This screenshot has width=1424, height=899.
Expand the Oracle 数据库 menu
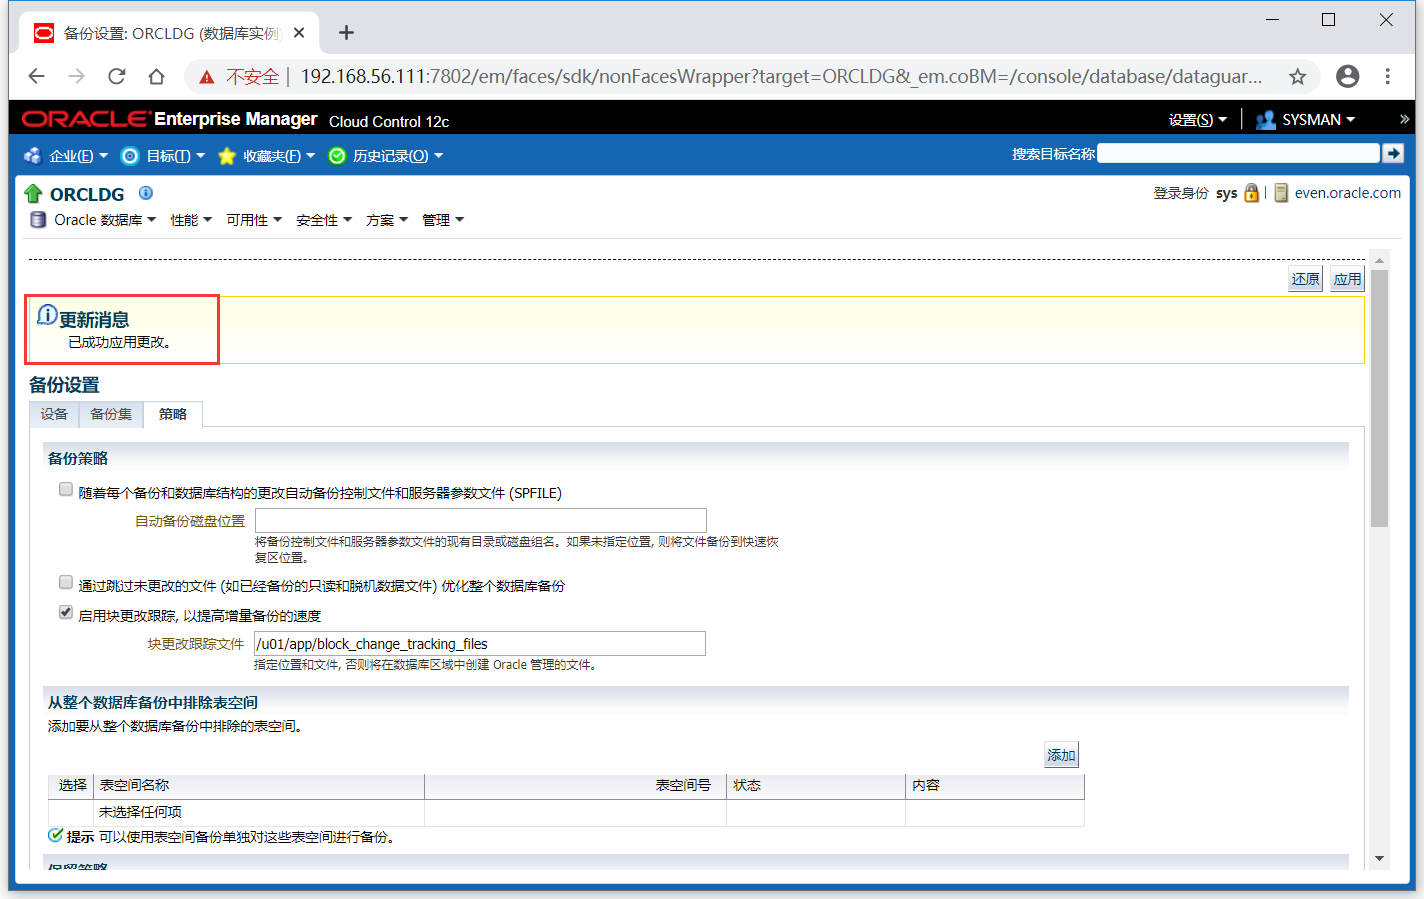(105, 220)
